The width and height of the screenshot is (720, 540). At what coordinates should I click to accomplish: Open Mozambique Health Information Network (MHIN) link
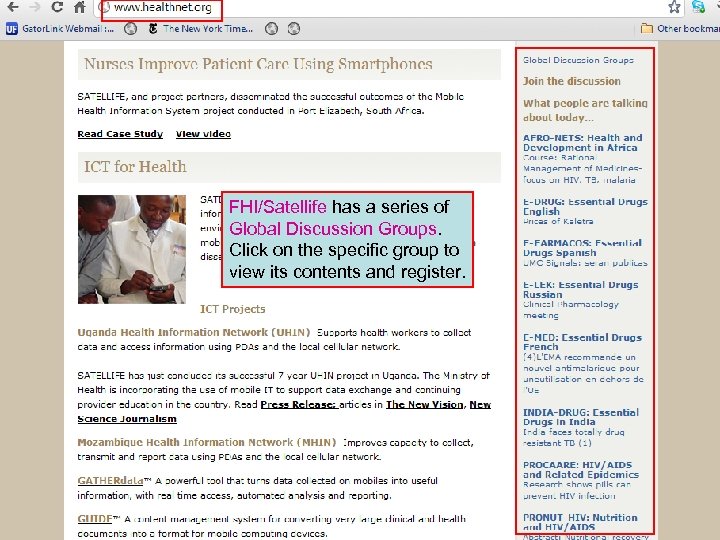coord(207,443)
